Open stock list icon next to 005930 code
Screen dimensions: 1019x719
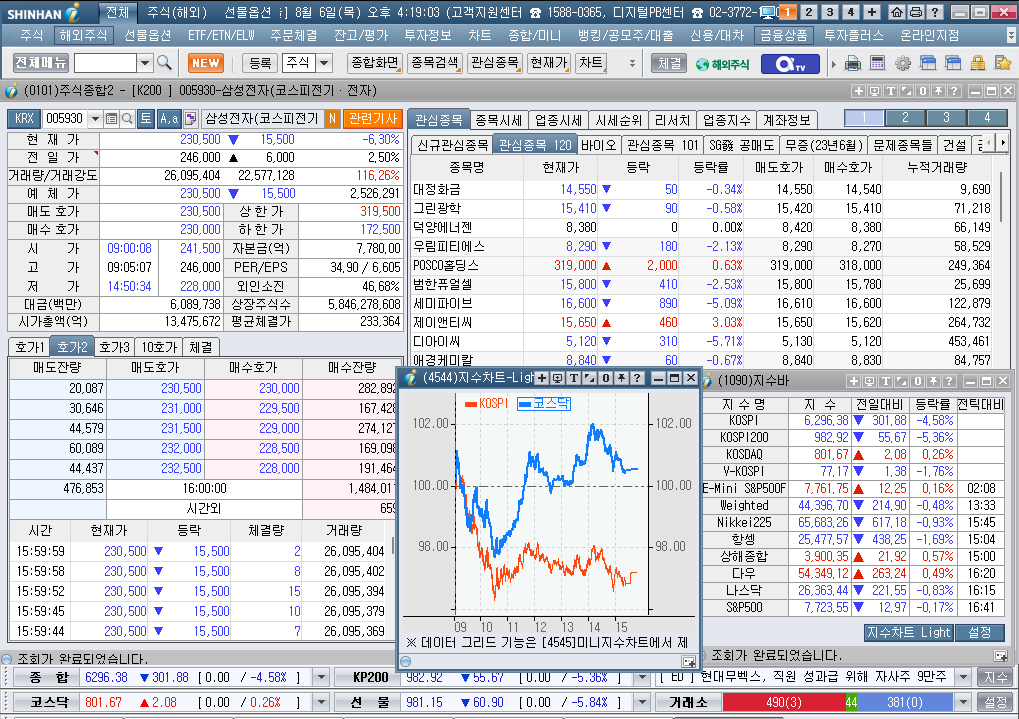111,119
